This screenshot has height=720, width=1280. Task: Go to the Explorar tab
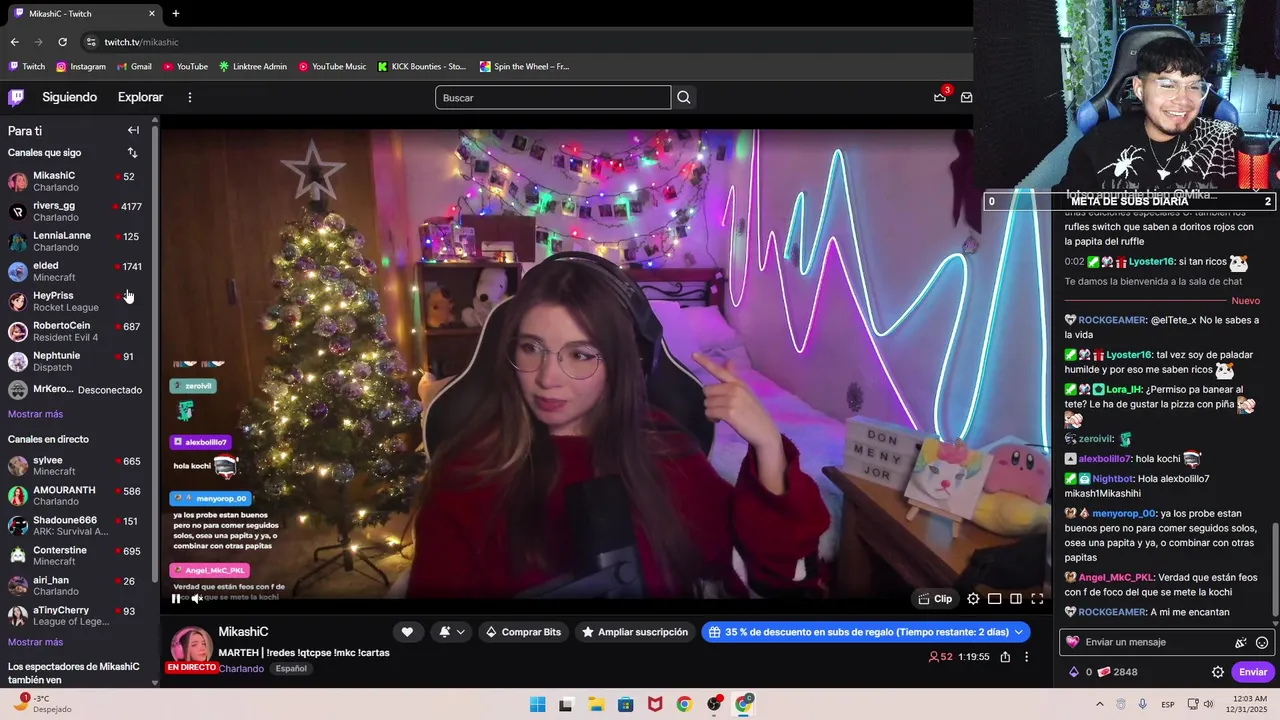click(x=140, y=97)
